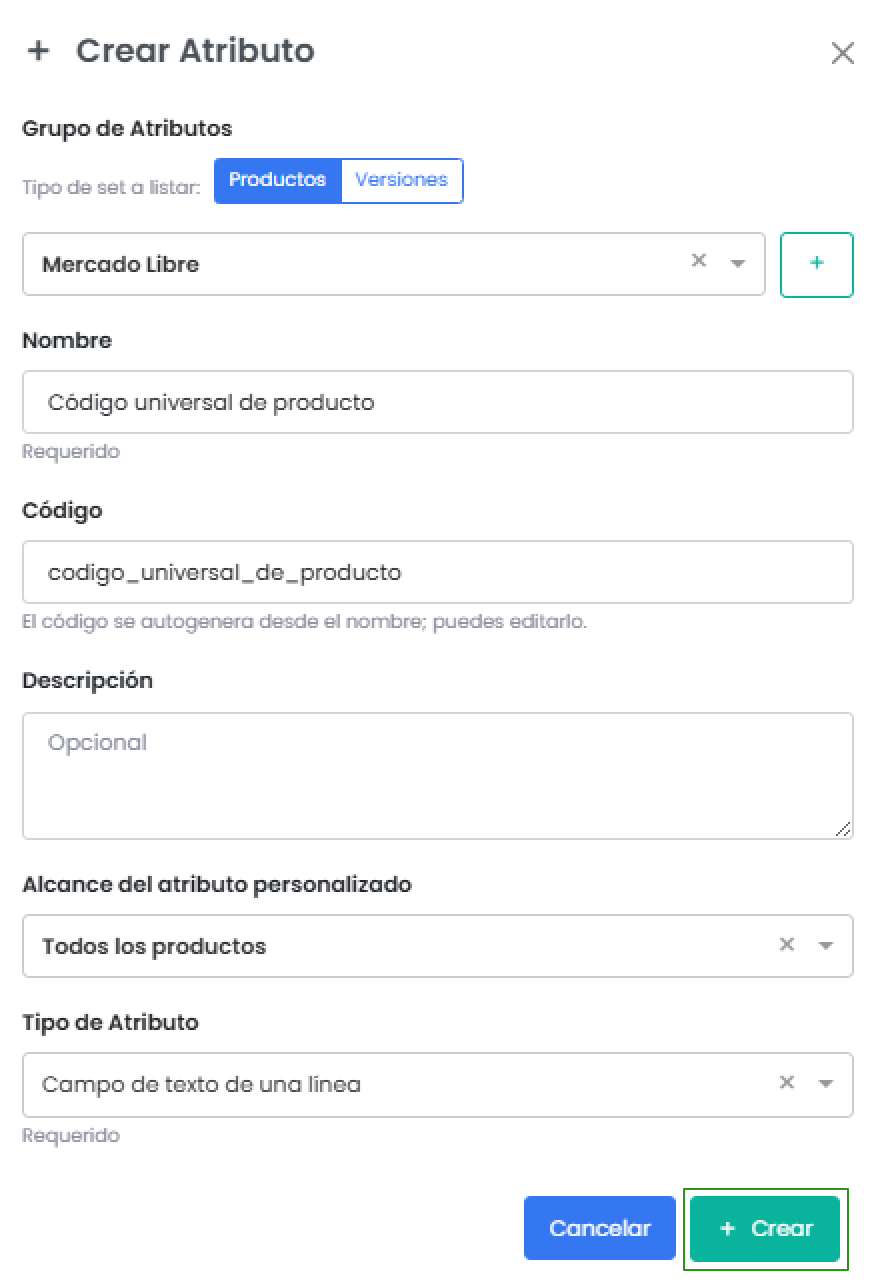872x1284 pixels.
Task: Click the Nombre input field
Action: pos(437,402)
